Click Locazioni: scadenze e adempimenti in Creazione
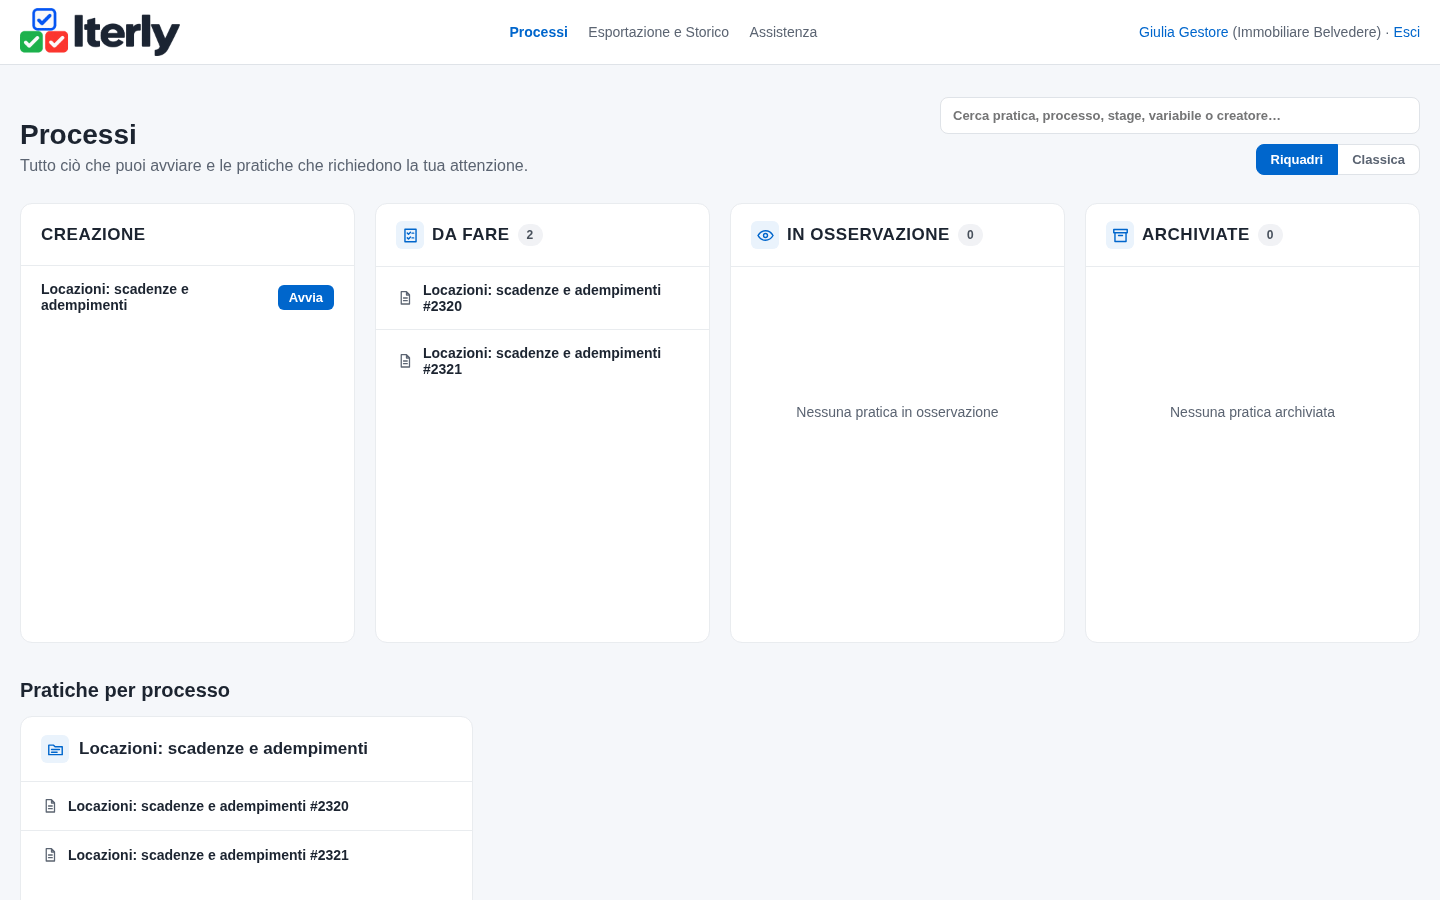Image resolution: width=1440 pixels, height=900 pixels. [115, 297]
